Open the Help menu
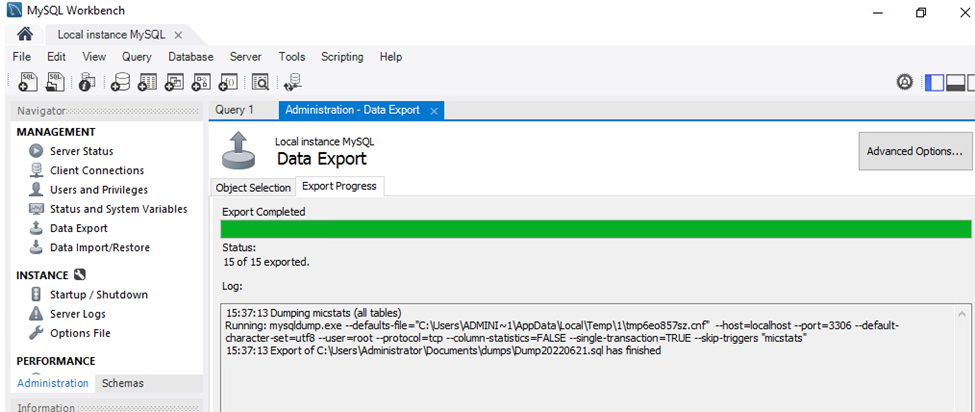975x412 pixels. coord(391,57)
